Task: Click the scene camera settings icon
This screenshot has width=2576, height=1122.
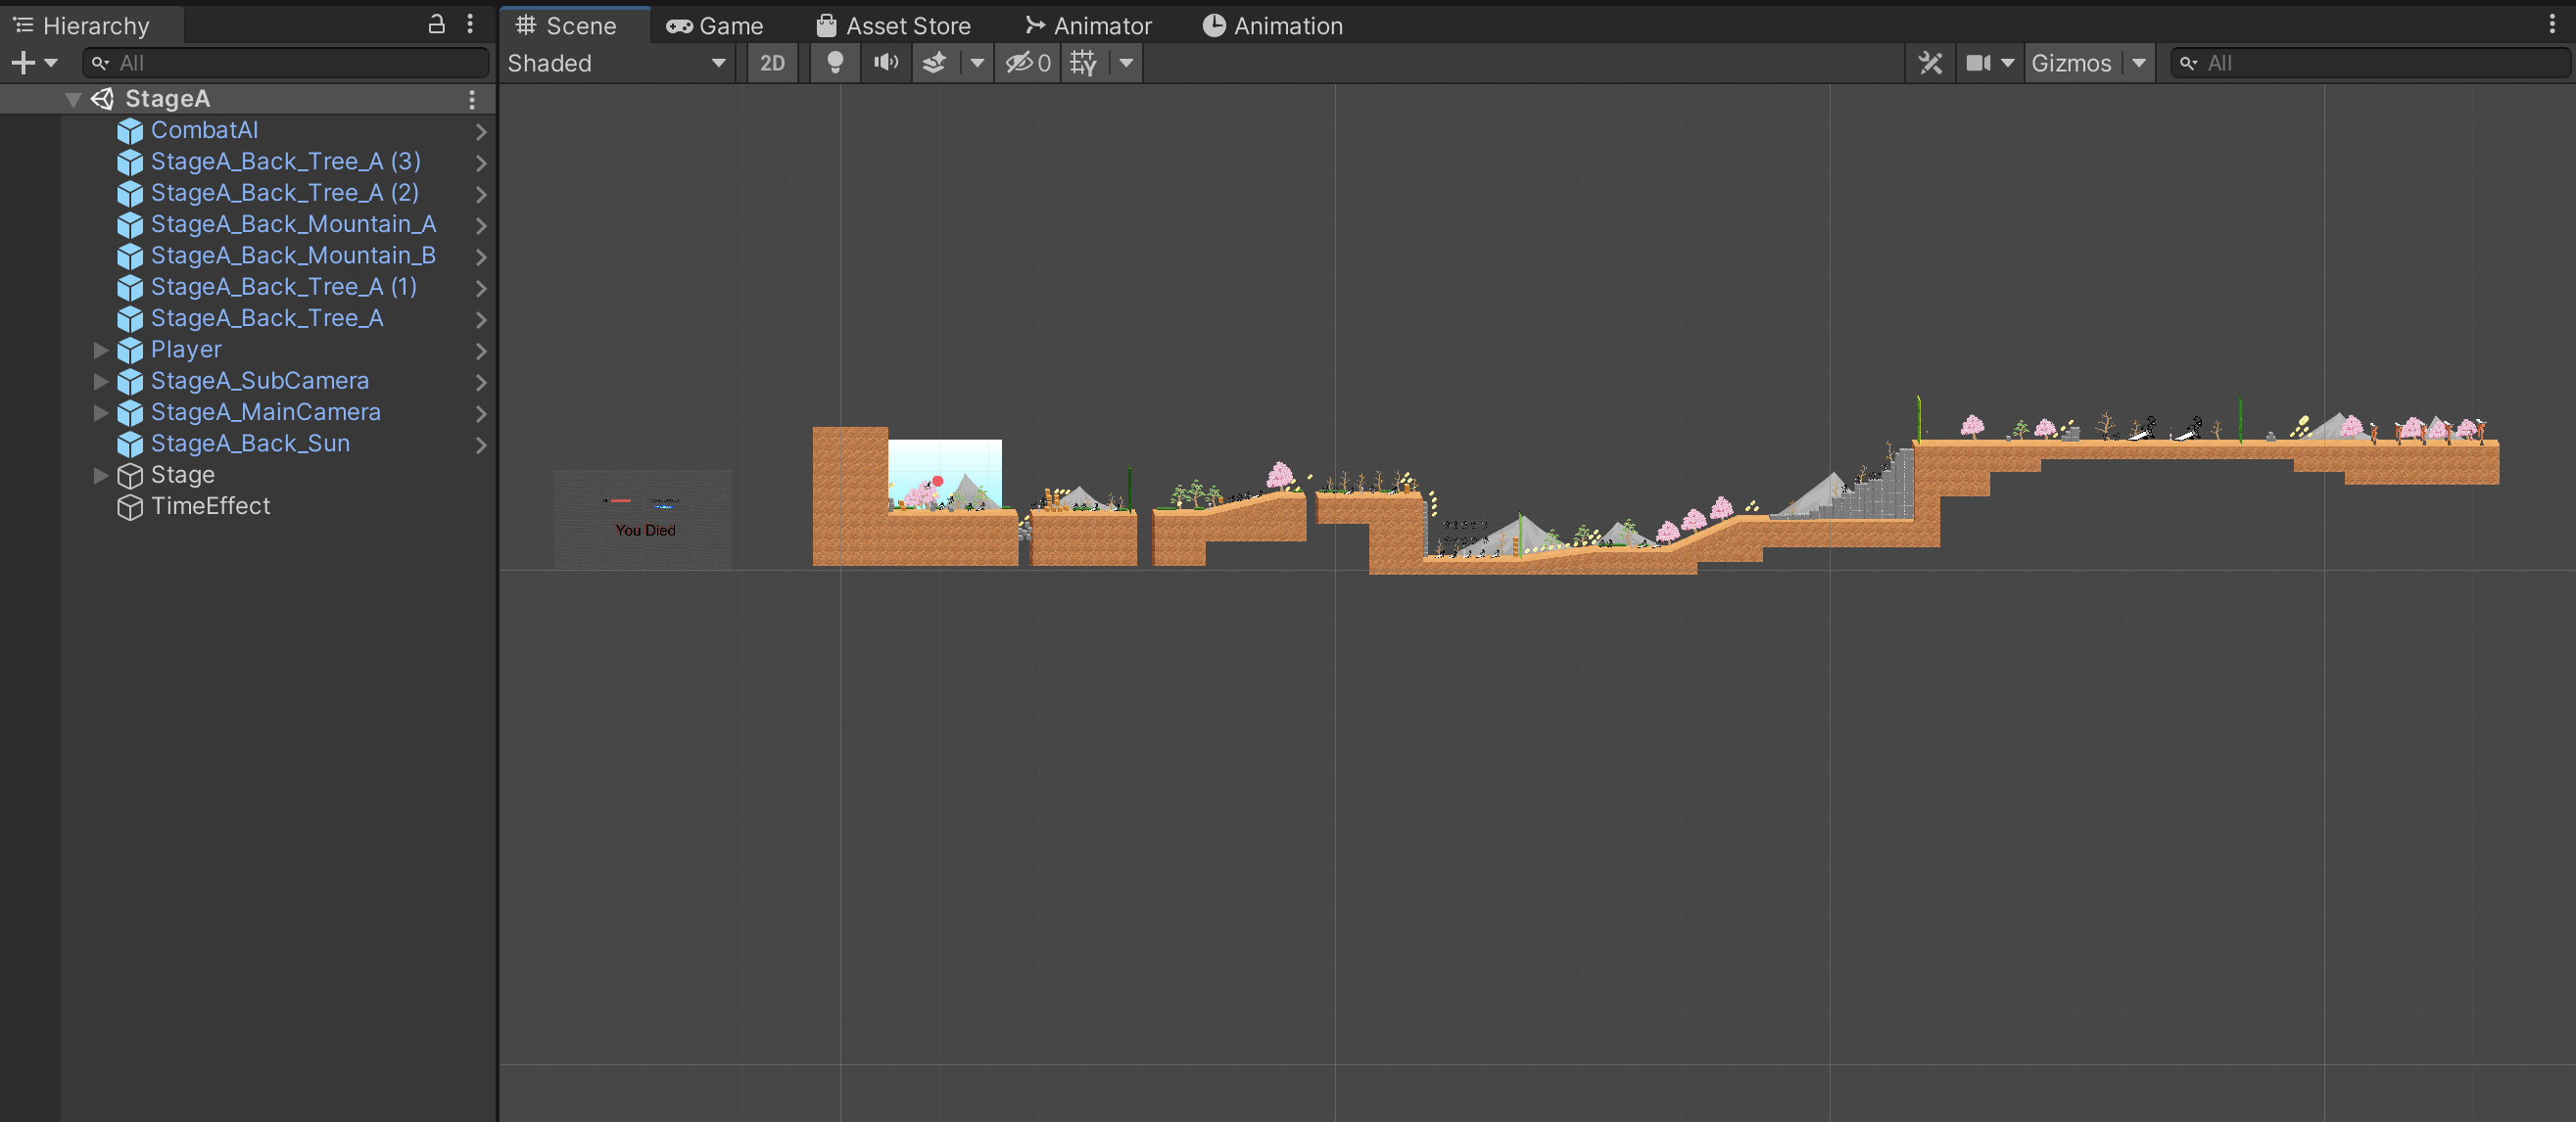Action: click(1978, 63)
